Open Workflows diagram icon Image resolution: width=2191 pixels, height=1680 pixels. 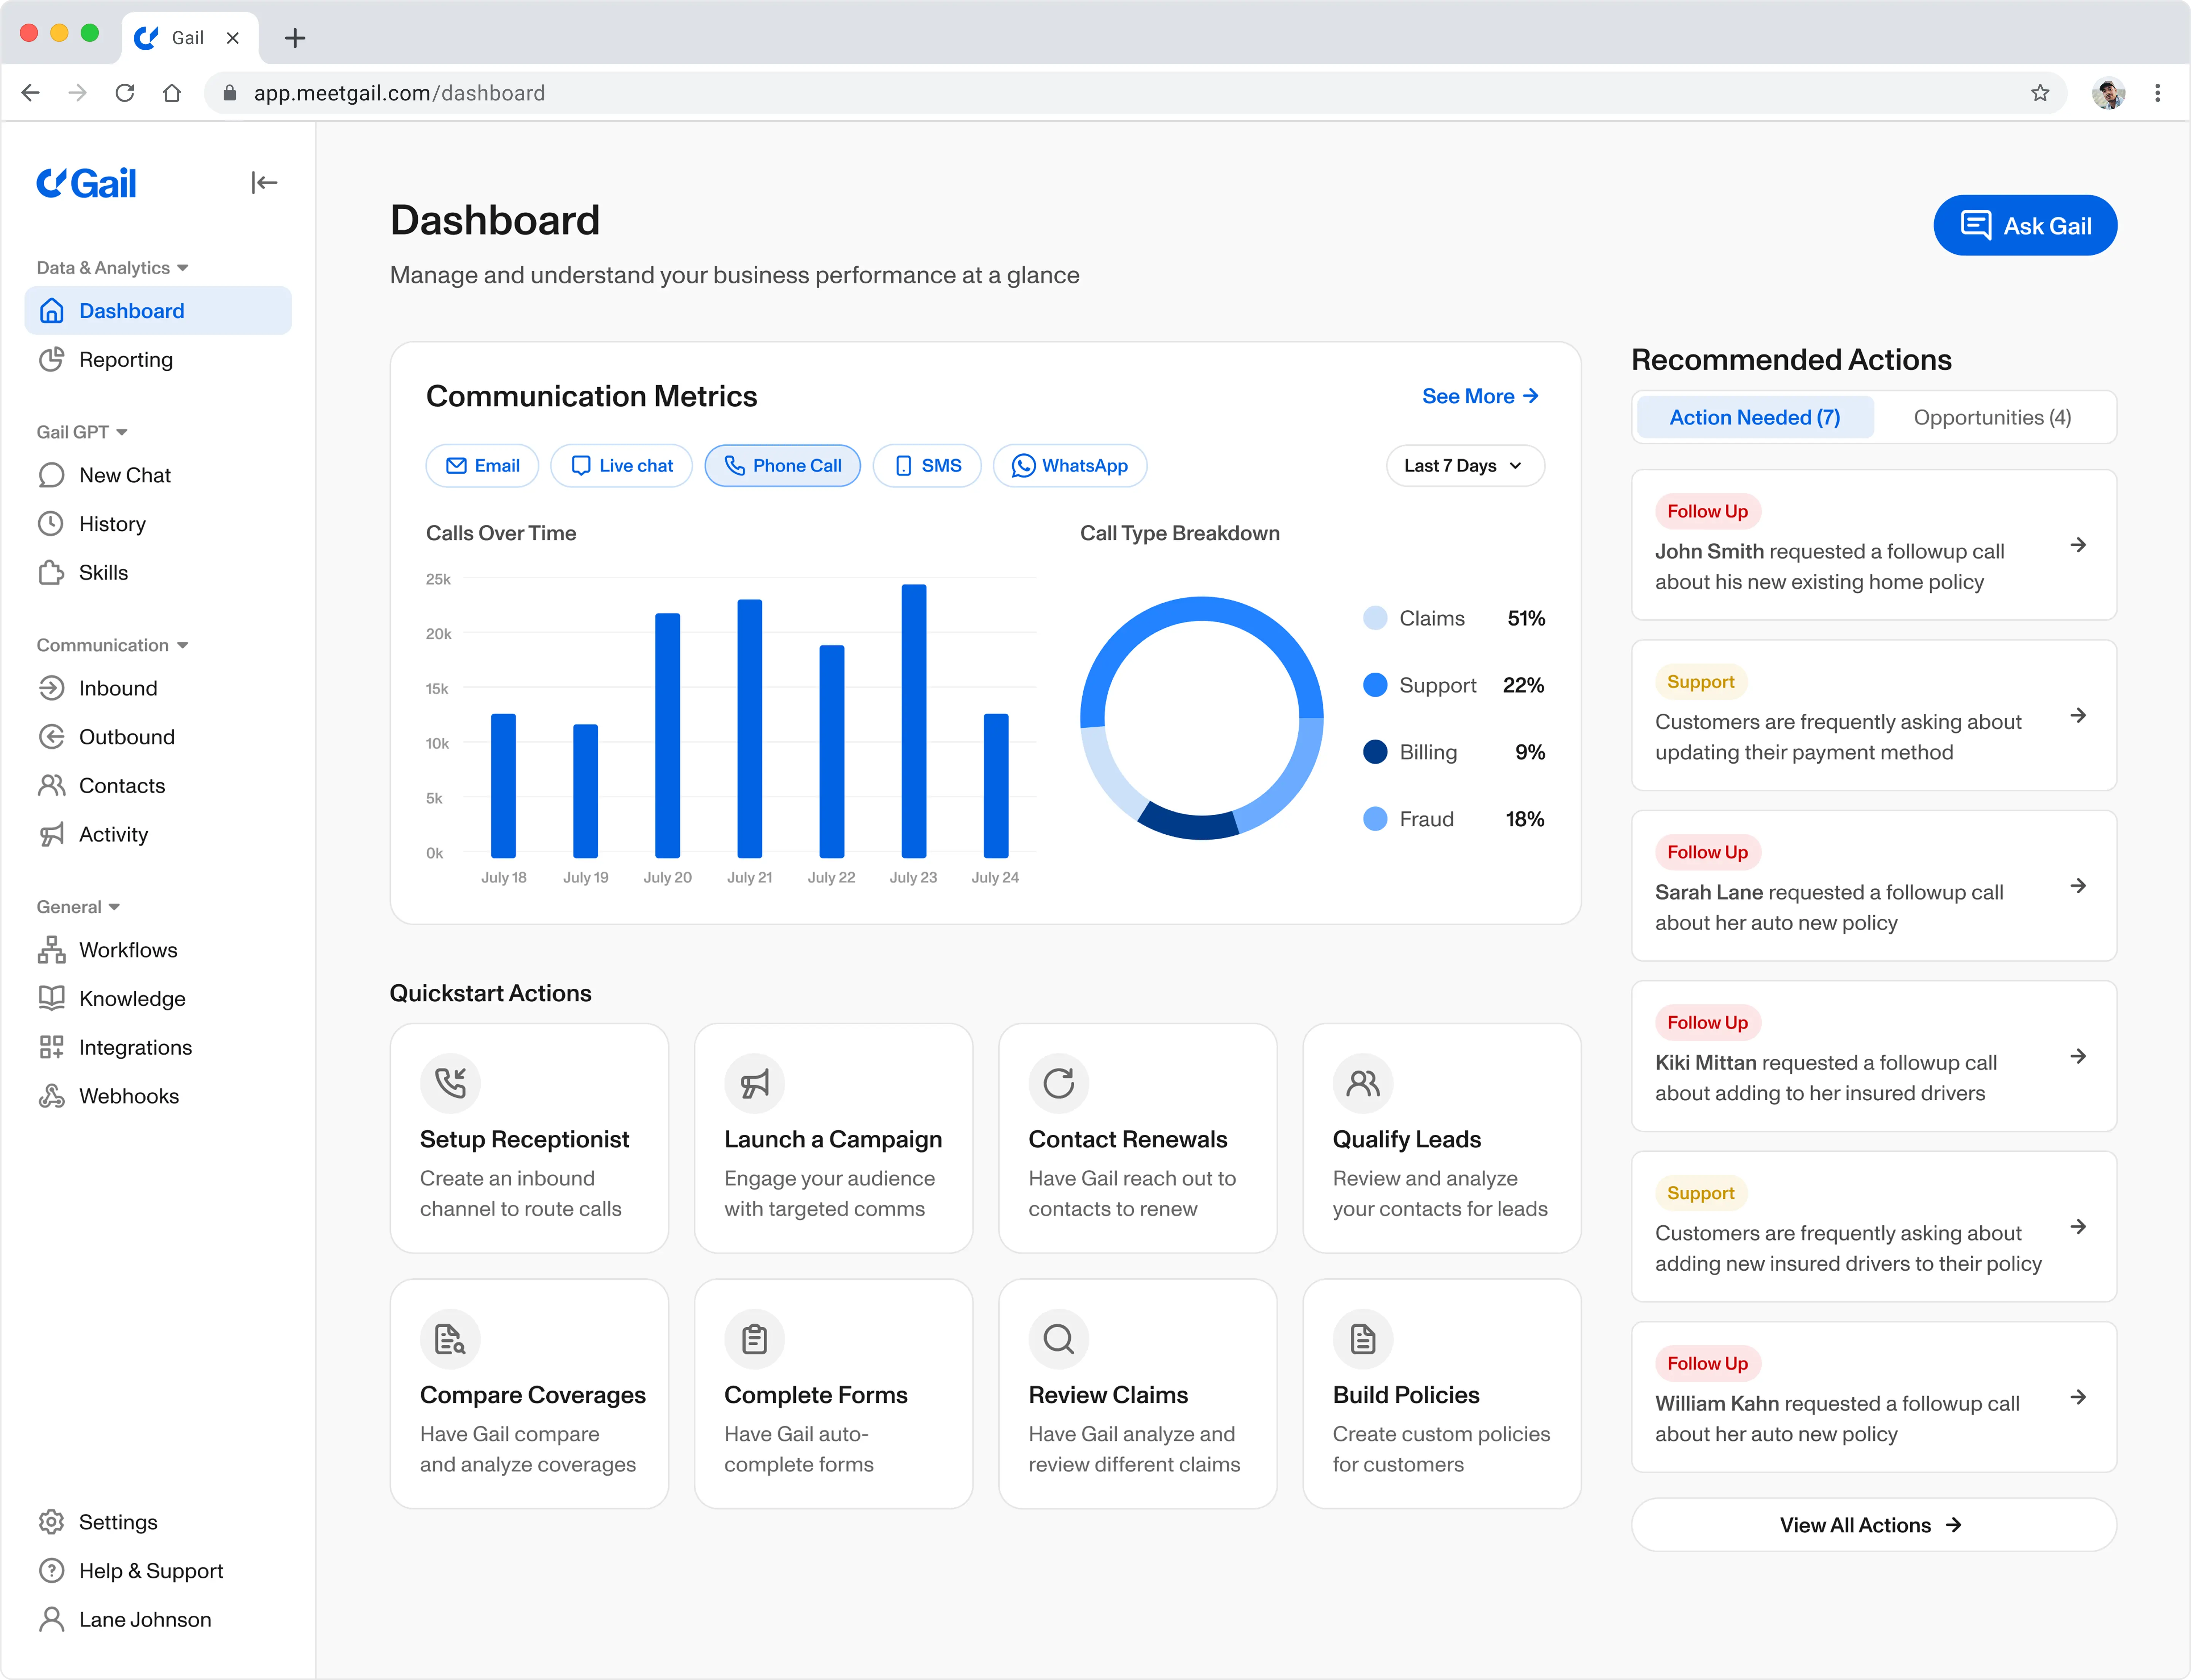tap(52, 950)
